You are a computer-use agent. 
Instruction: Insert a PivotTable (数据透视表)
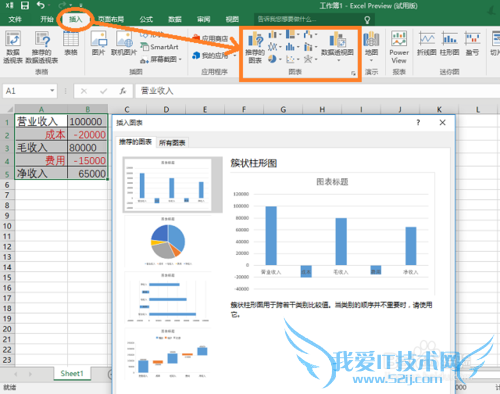coord(13,47)
